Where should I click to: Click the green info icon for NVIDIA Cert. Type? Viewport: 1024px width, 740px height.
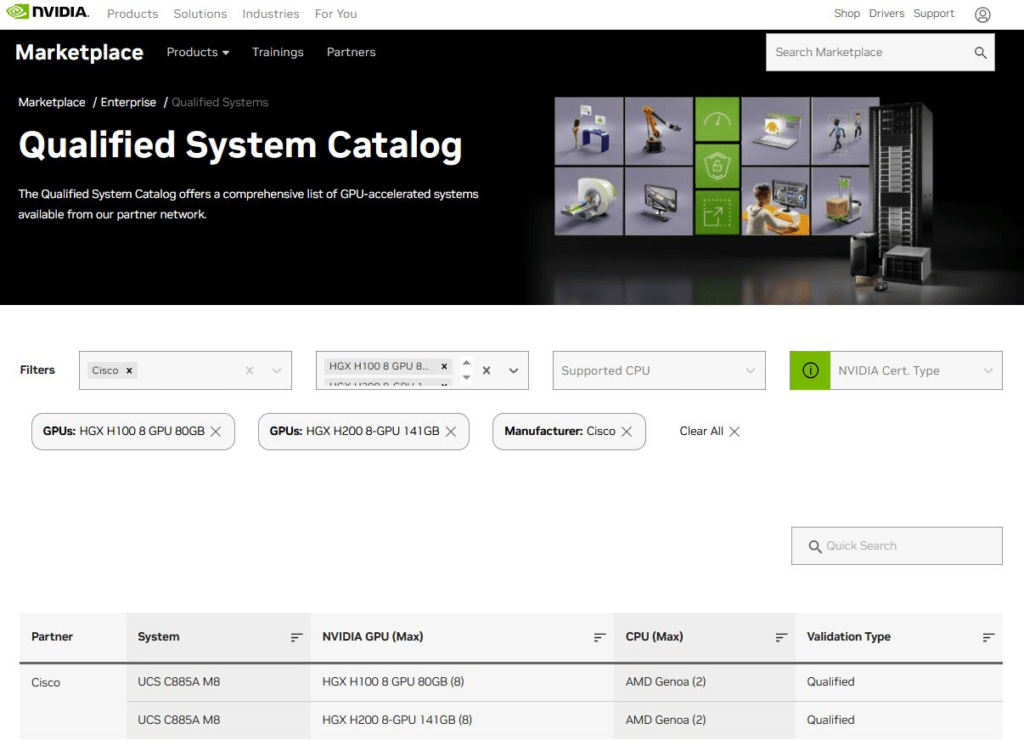[x=810, y=370]
